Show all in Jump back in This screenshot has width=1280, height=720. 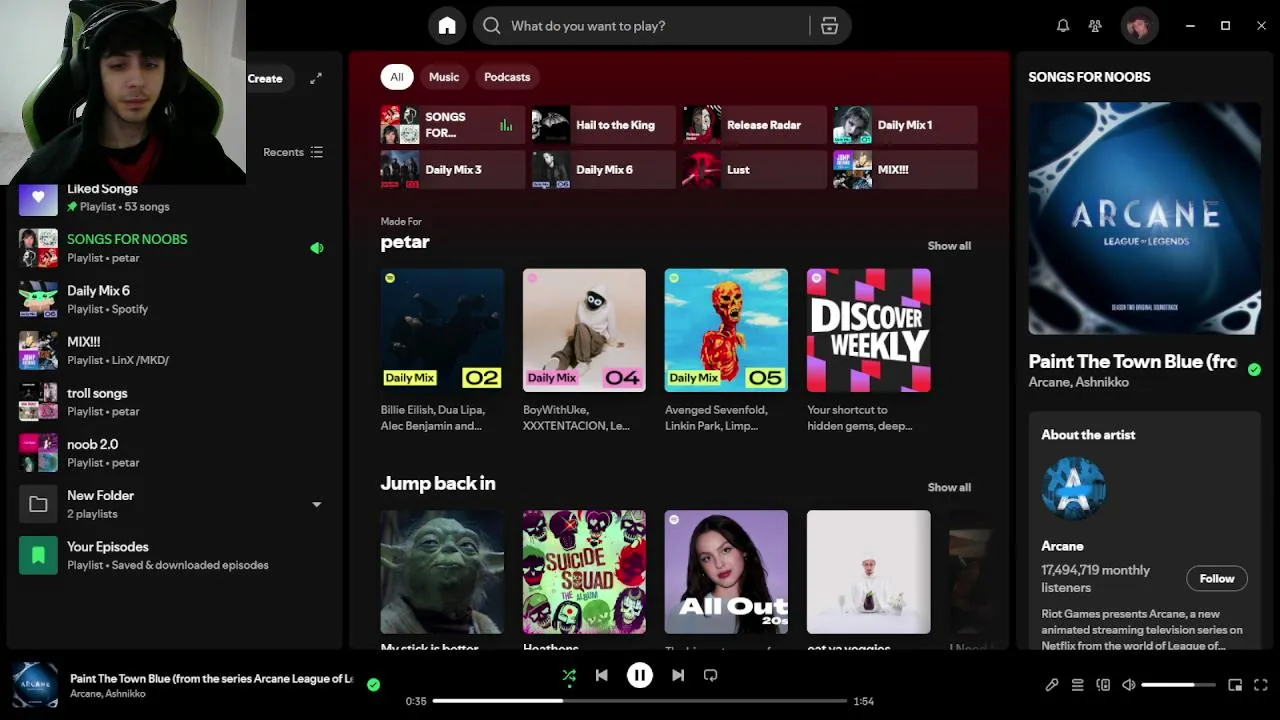tap(949, 488)
